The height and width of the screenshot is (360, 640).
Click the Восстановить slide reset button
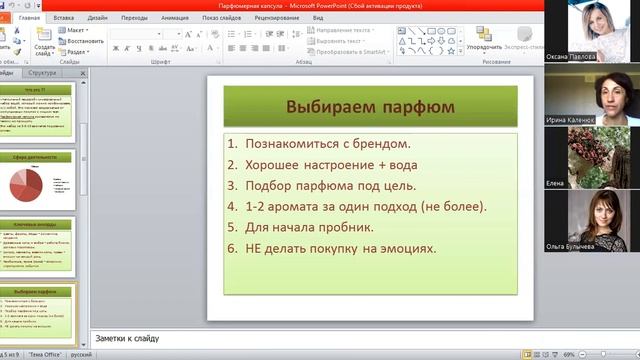click(x=81, y=41)
